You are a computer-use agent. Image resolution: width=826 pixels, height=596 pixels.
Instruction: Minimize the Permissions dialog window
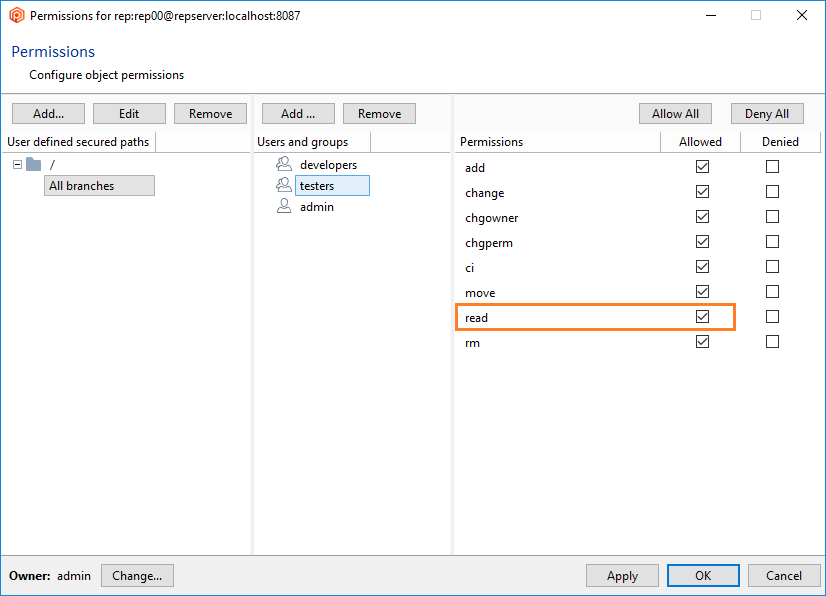click(x=711, y=15)
